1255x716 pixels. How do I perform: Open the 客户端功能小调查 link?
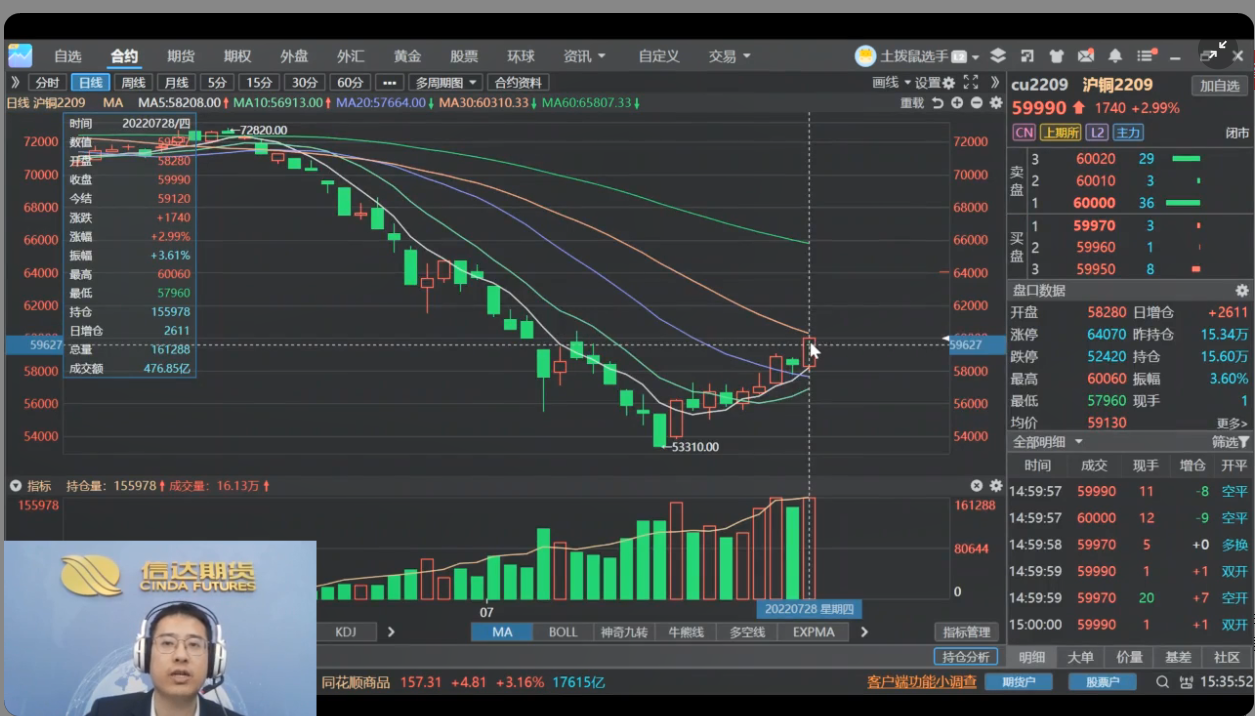[921, 682]
